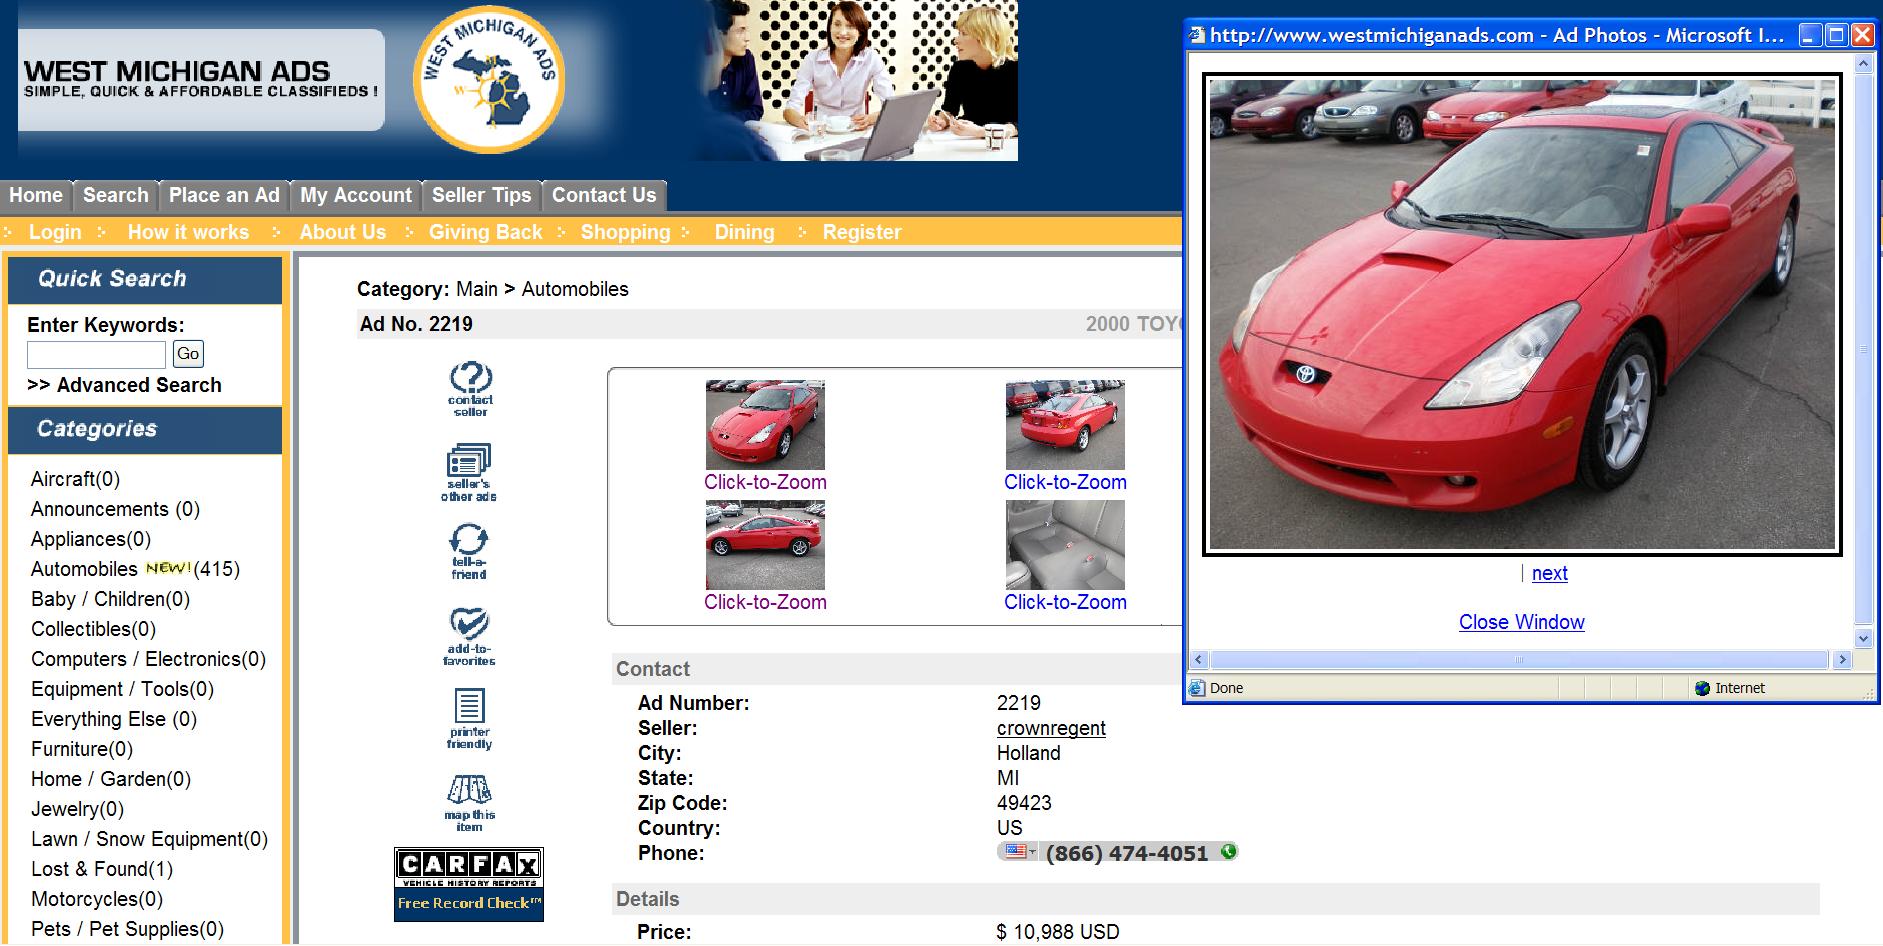This screenshot has width=1883, height=946.
Task: Click the Register link
Action: click(x=862, y=232)
